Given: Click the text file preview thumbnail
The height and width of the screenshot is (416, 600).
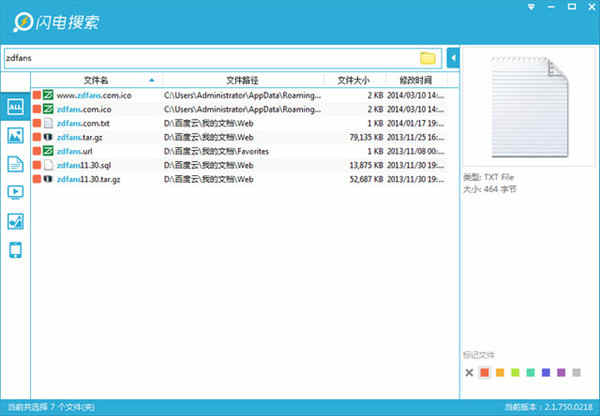Looking at the screenshot, I should coord(530,107).
